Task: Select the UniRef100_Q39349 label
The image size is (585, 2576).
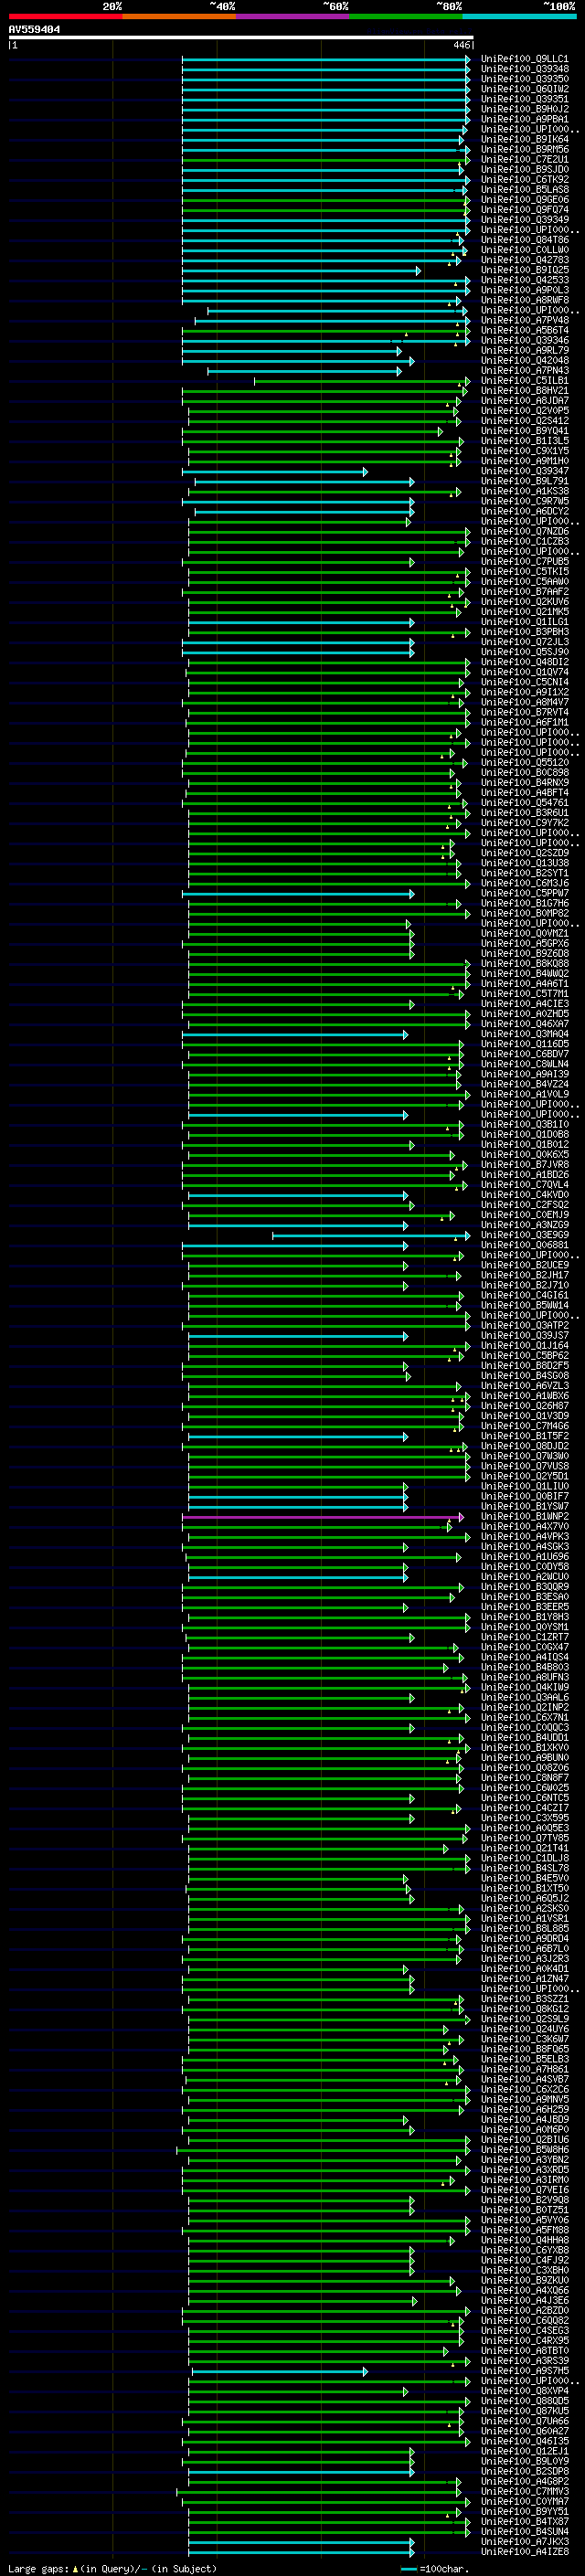Action: (x=524, y=220)
